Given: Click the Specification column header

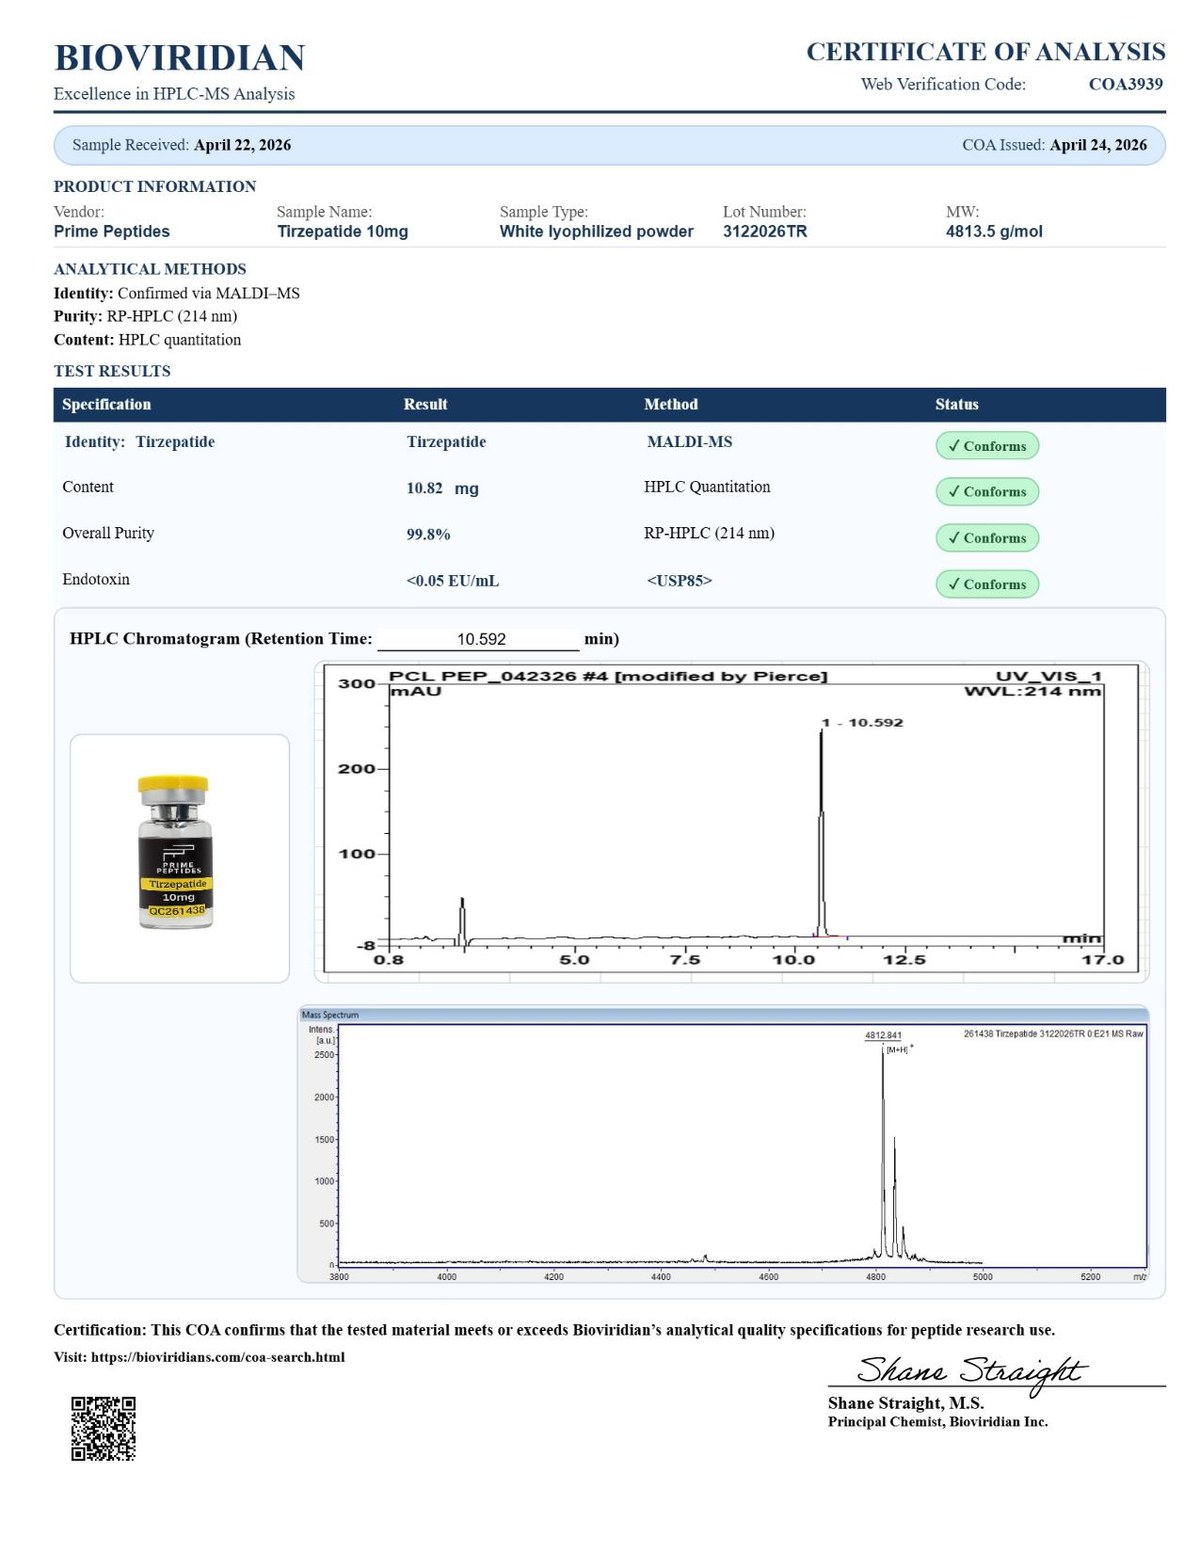Looking at the screenshot, I should [106, 404].
